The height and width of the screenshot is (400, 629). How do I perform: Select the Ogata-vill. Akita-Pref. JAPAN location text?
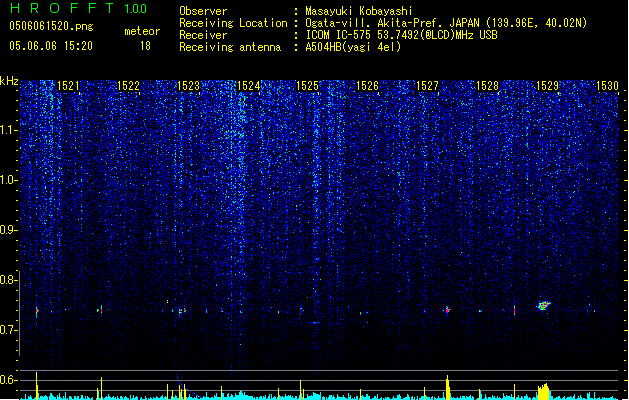click(392, 23)
